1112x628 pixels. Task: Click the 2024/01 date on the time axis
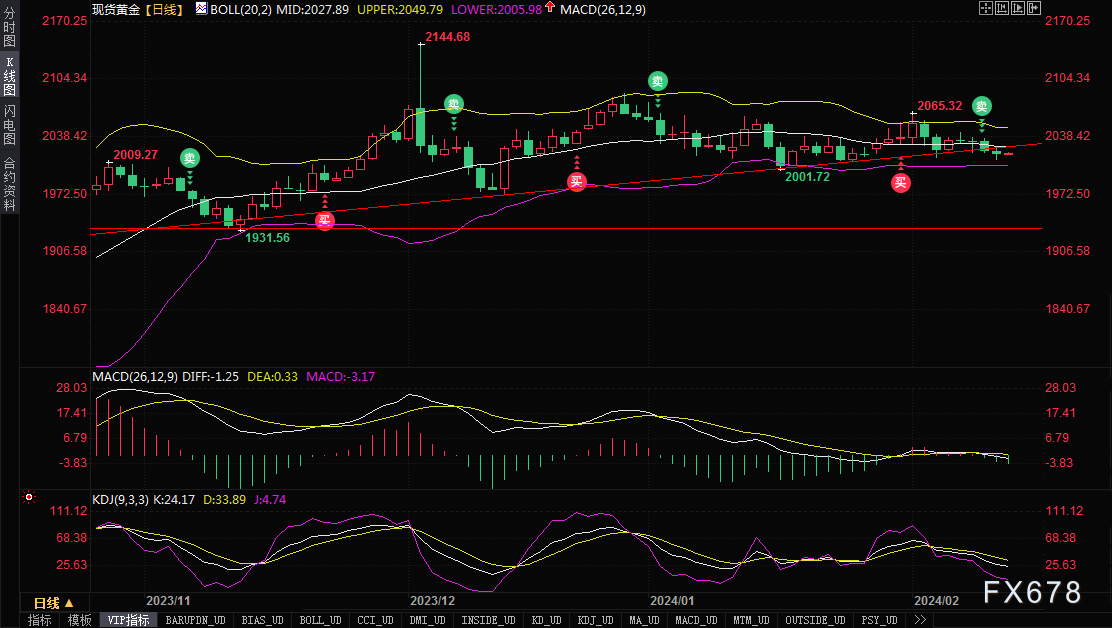672,600
